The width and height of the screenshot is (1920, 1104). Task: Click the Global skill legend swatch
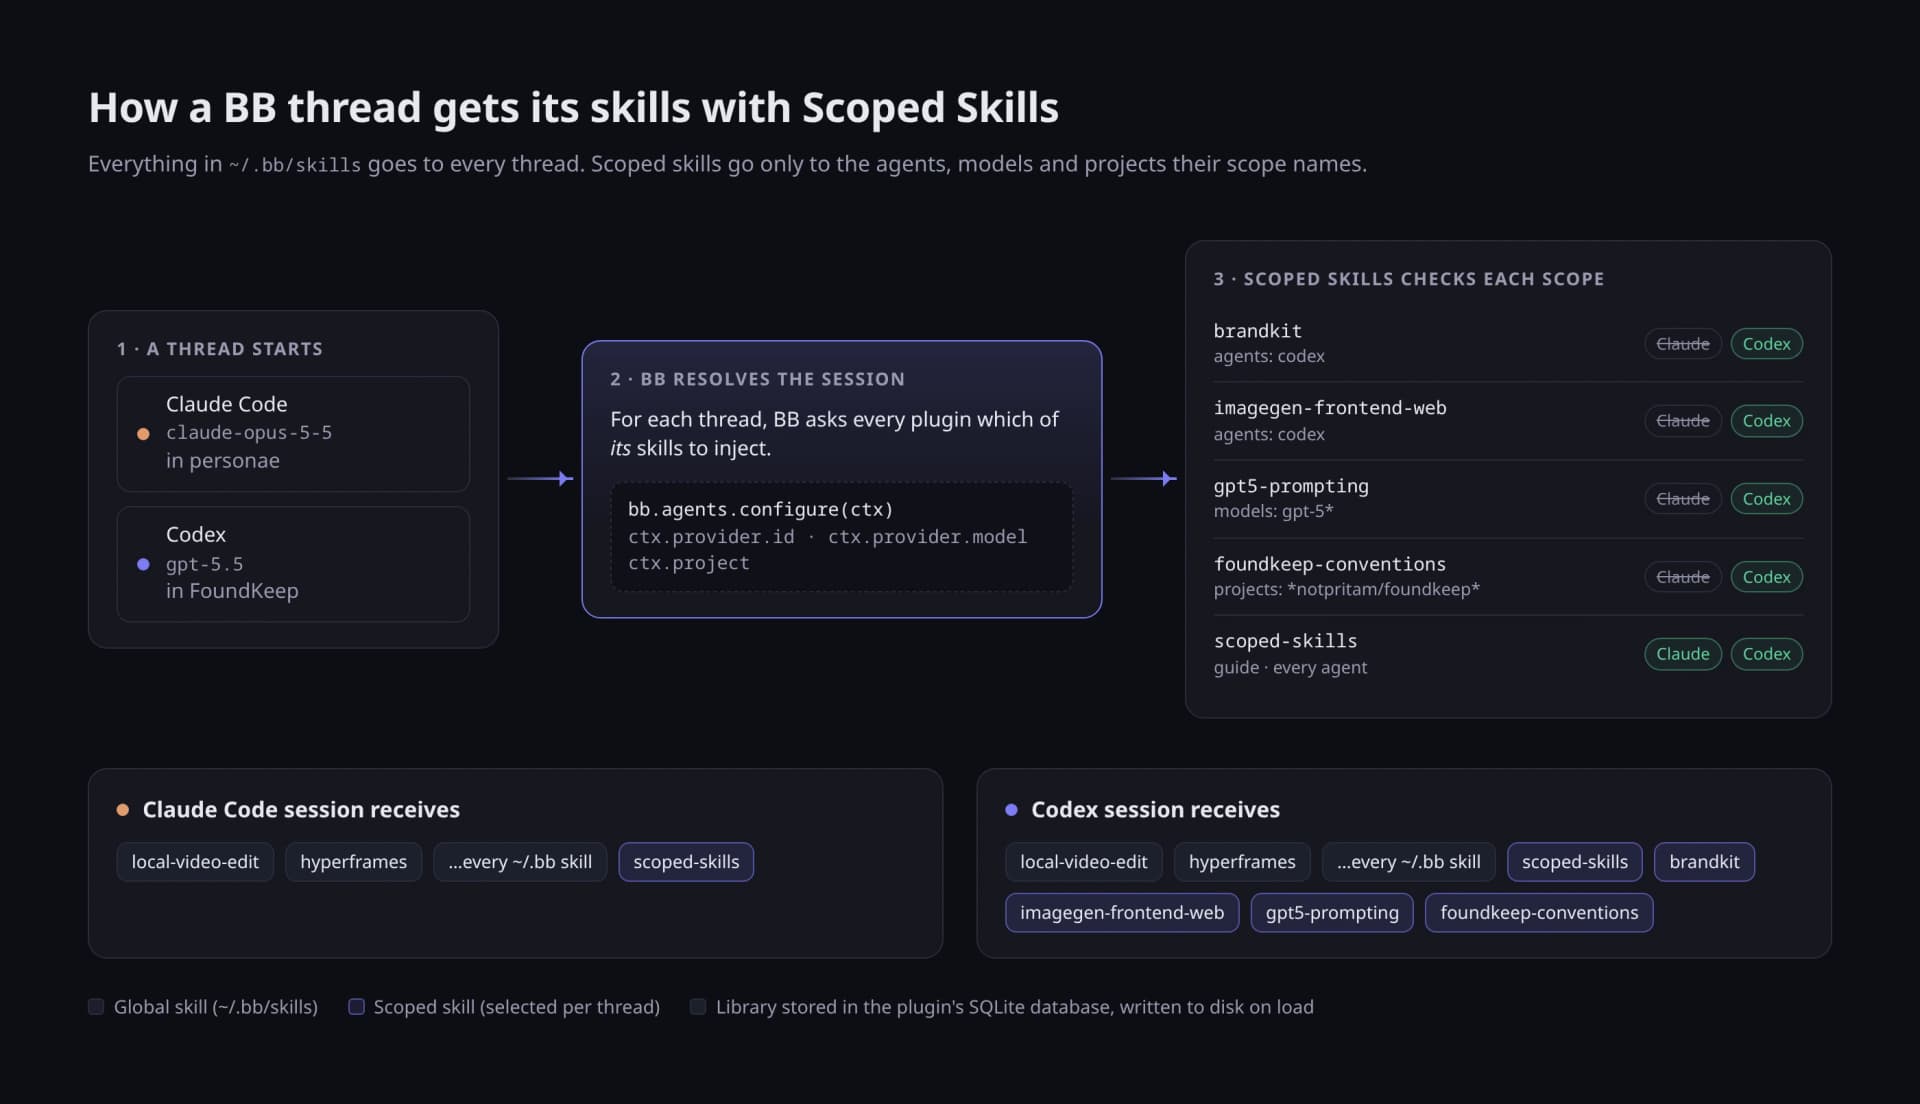click(x=96, y=1007)
